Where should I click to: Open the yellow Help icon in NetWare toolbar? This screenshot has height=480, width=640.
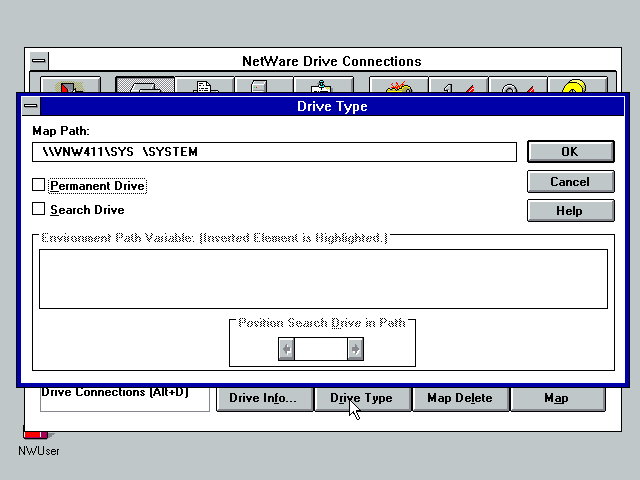(x=577, y=85)
